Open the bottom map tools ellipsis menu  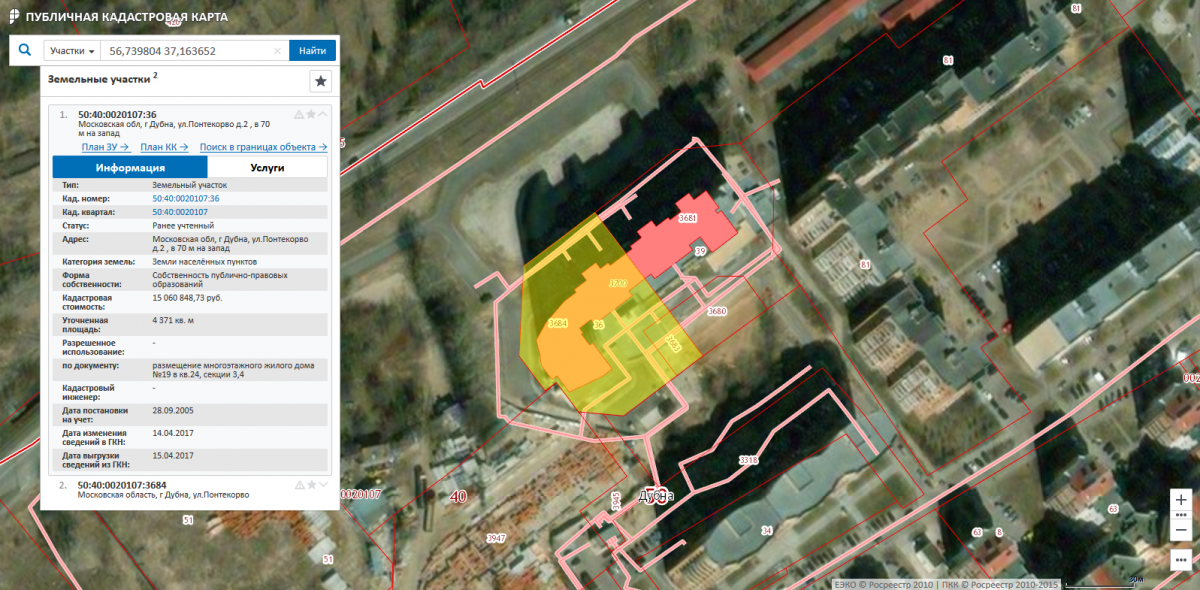pyautogui.click(x=1181, y=558)
